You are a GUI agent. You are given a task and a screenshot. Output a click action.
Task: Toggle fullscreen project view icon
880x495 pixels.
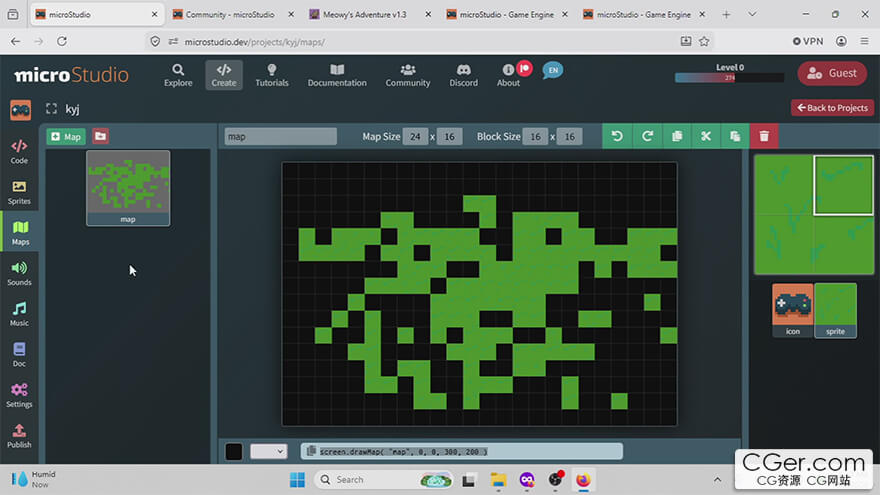[x=52, y=108]
